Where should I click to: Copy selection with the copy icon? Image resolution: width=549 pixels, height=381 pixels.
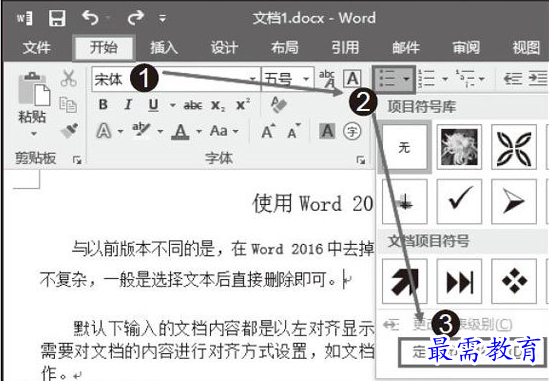(68, 105)
